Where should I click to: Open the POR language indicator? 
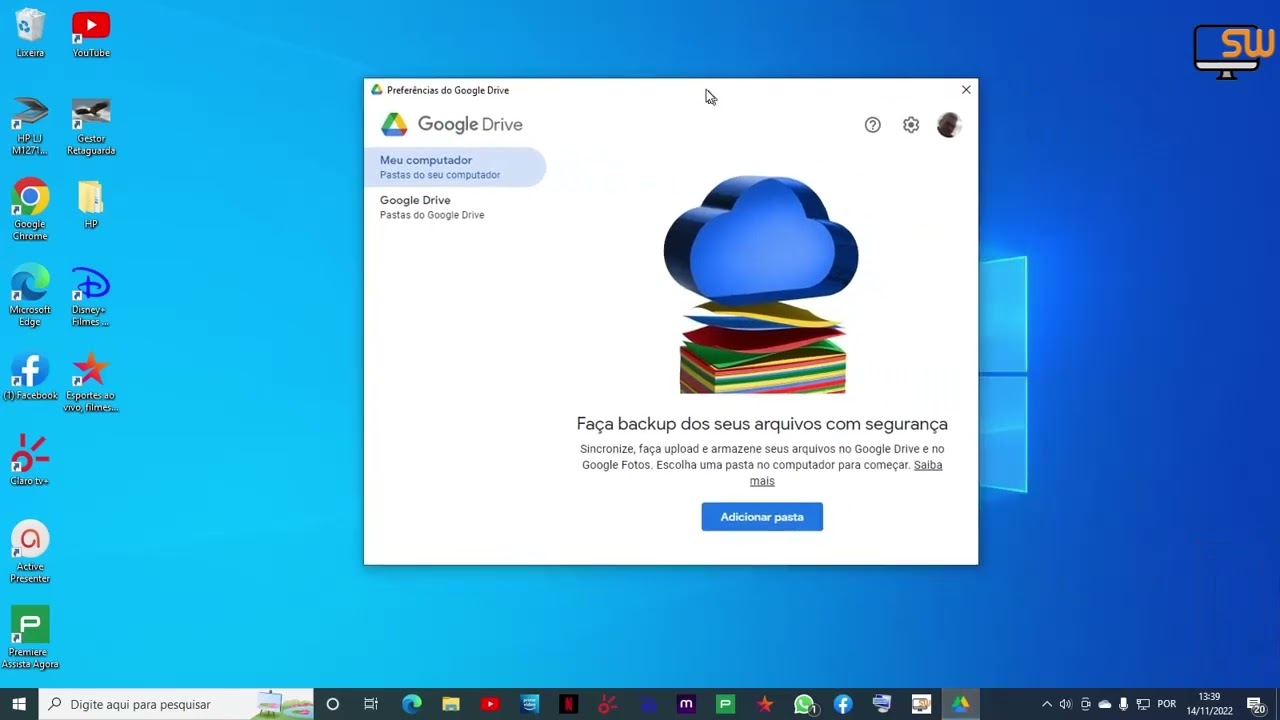tap(1166, 704)
